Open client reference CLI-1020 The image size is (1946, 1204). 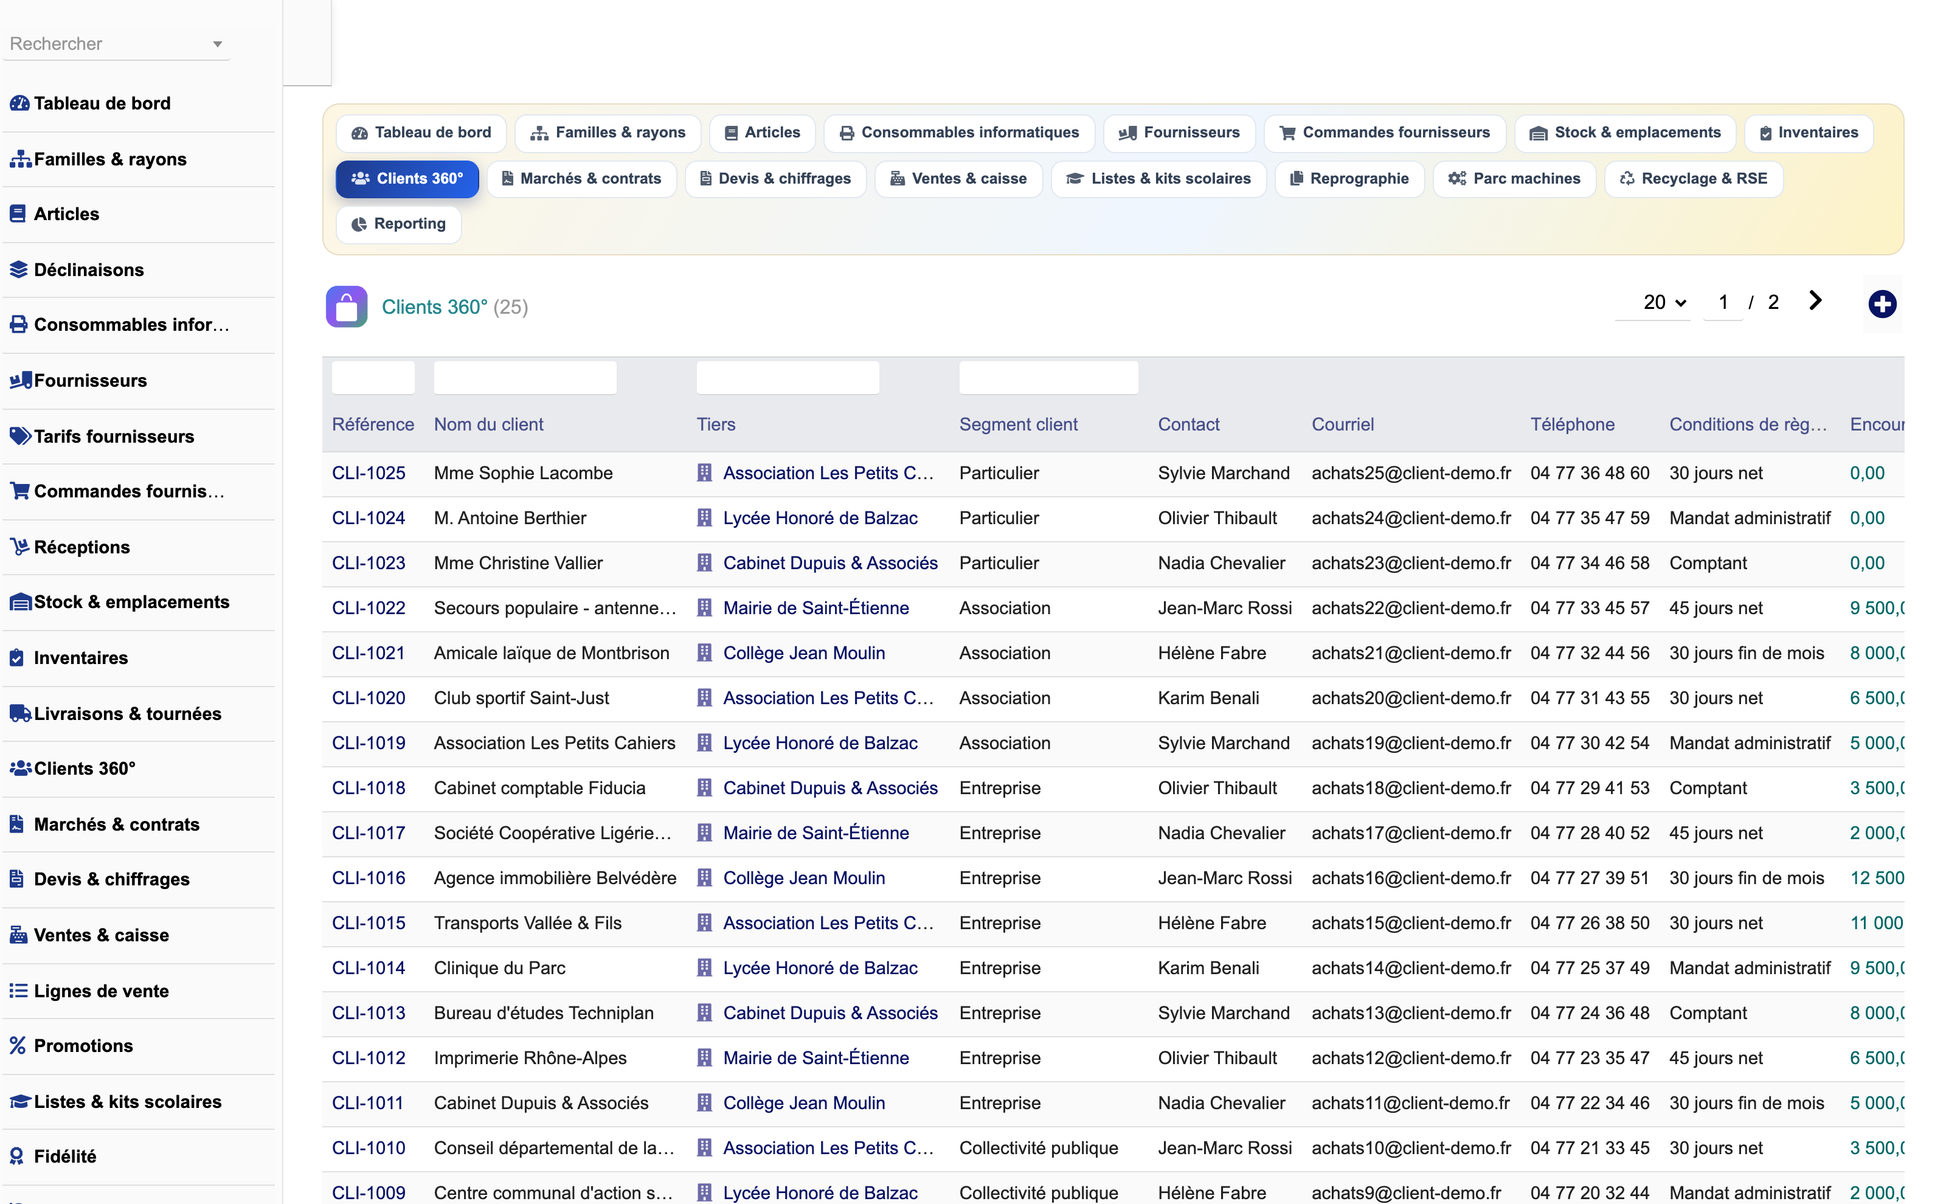tap(369, 698)
